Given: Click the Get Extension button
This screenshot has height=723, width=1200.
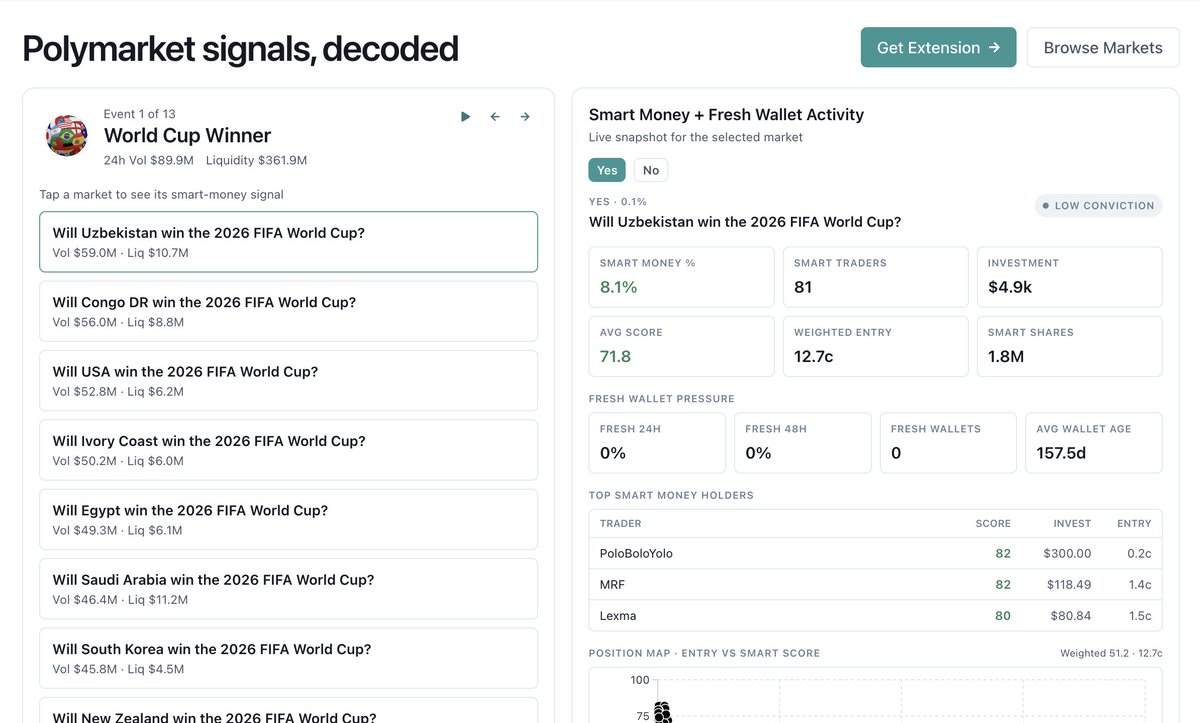Looking at the screenshot, I should [x=938, y=47].
